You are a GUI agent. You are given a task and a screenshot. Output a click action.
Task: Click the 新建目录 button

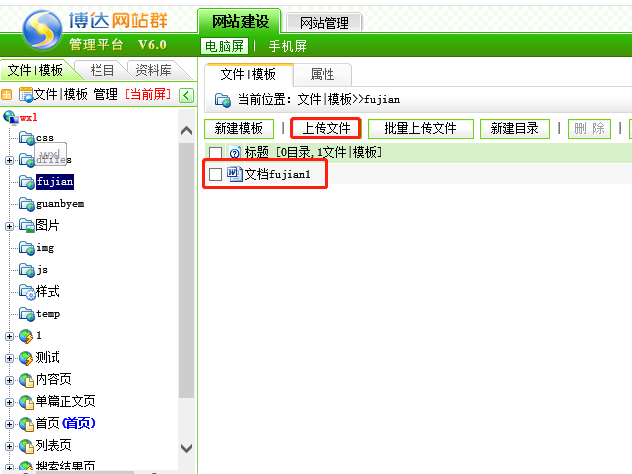[515, 128]
